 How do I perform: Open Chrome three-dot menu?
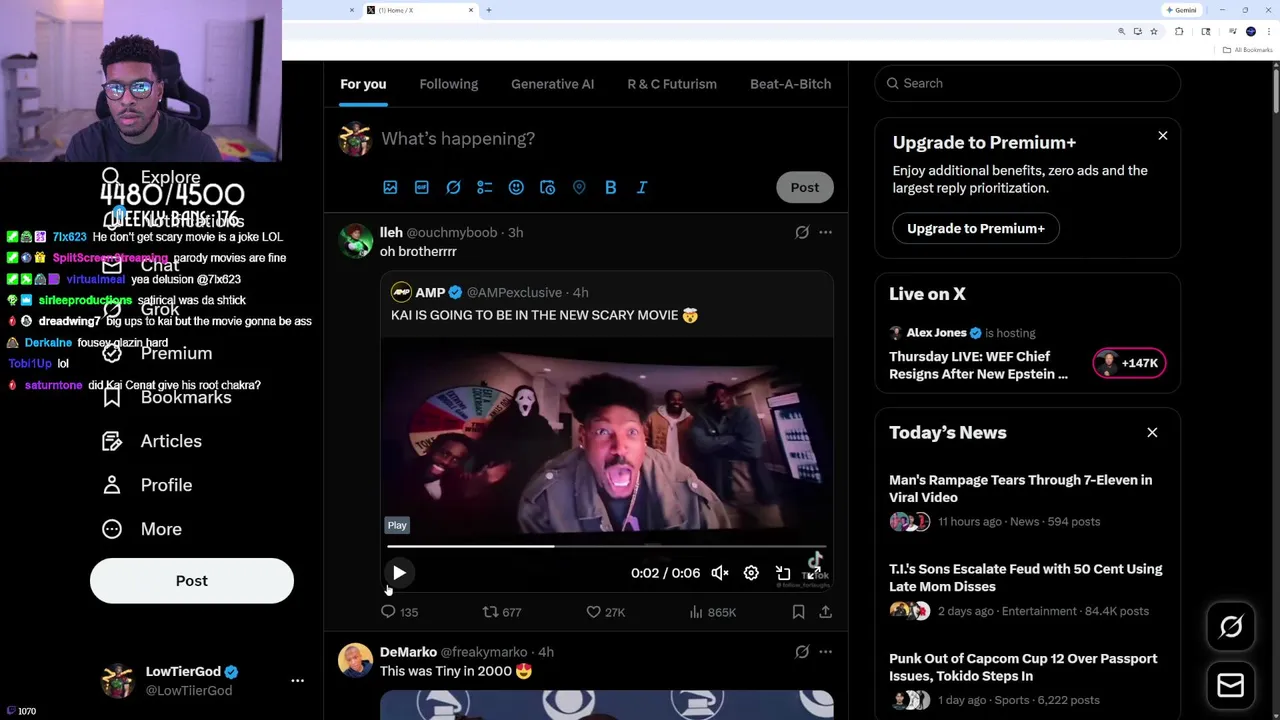1269,32
